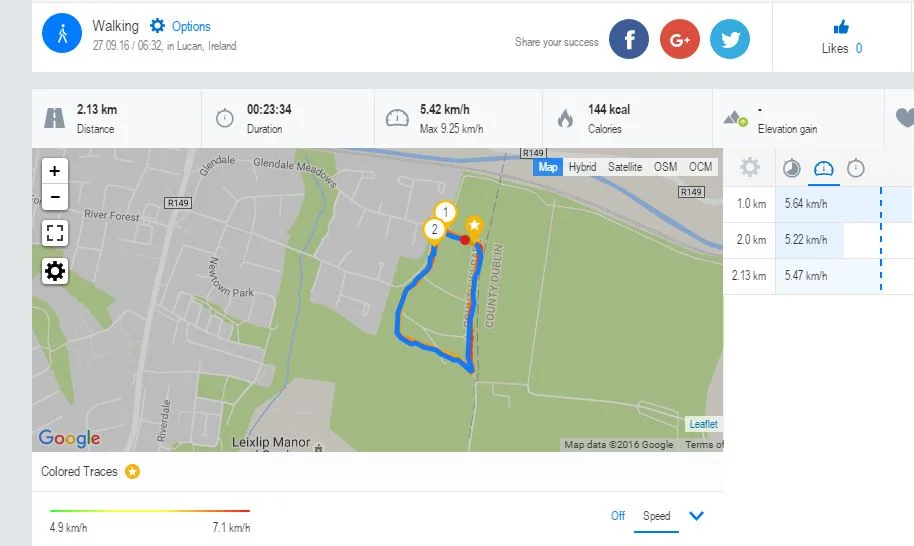Select the 1.0 km split row

coord(818,204)
